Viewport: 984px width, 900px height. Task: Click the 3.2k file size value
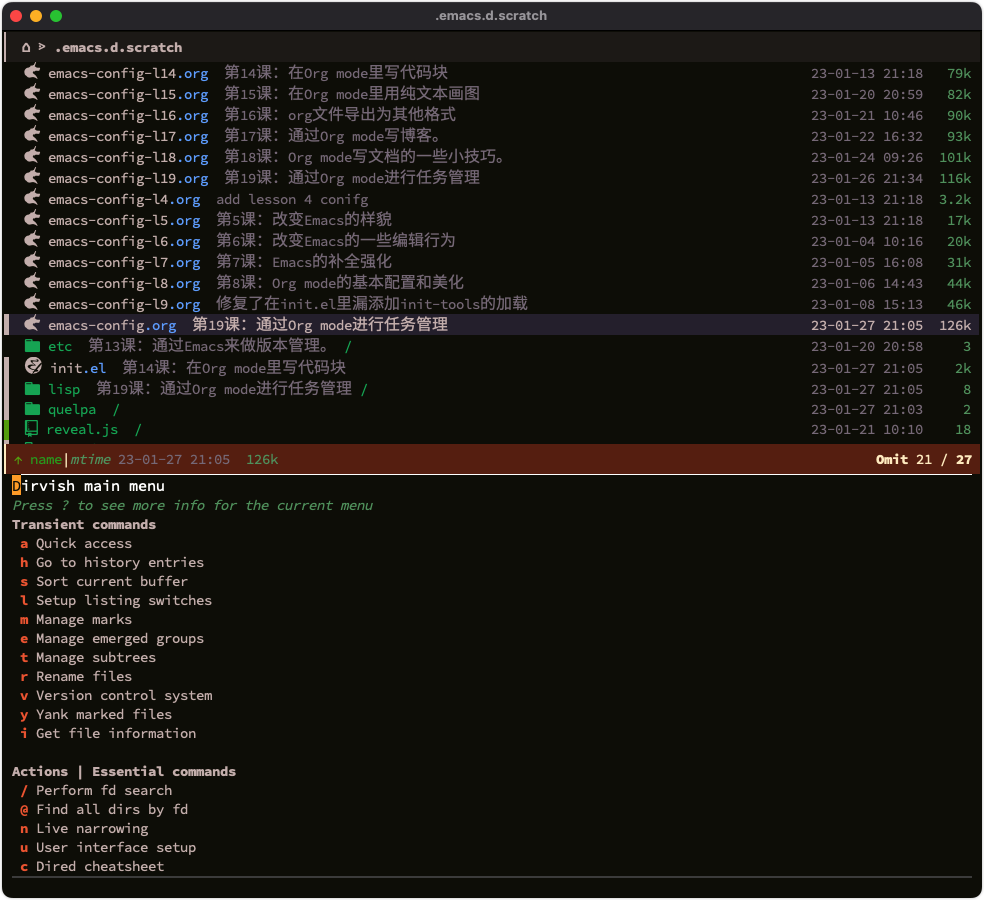tap(955, 200)
